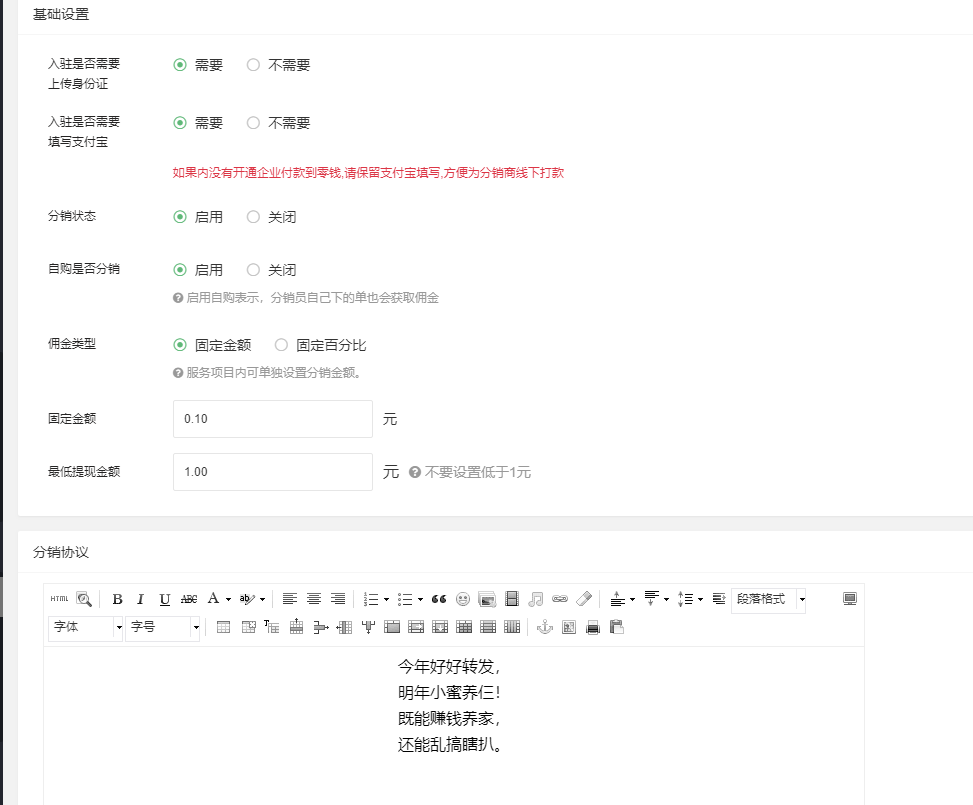Select '需要' for ID card upload

coord(180,65)
